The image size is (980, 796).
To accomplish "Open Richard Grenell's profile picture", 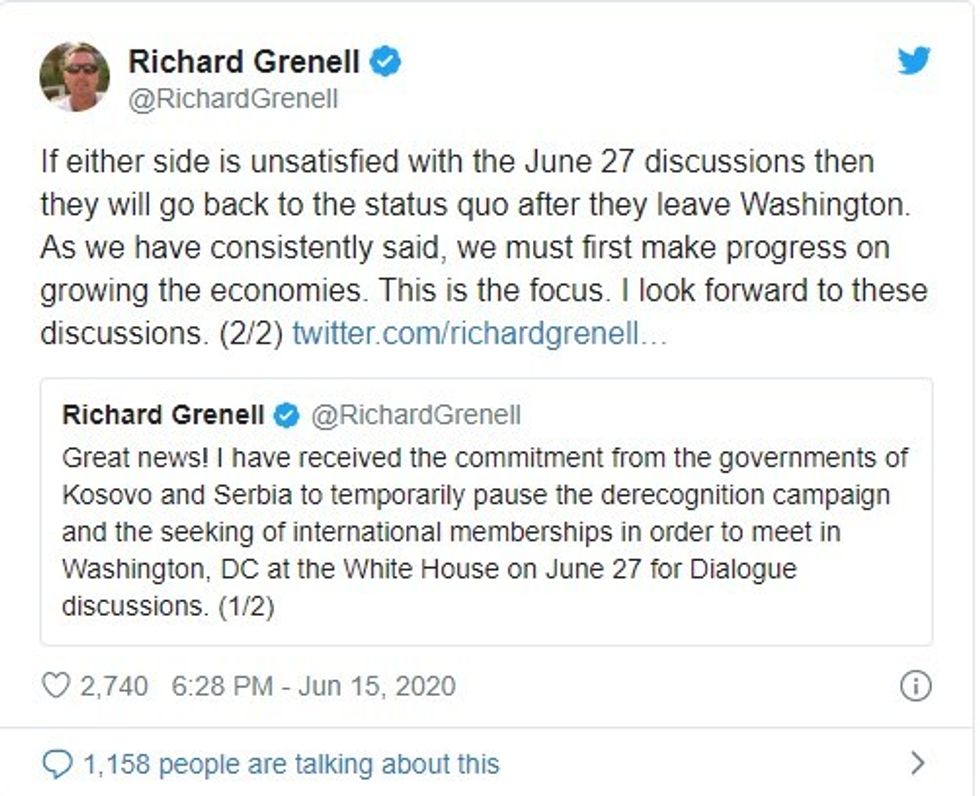I will [x=75, y=76].
